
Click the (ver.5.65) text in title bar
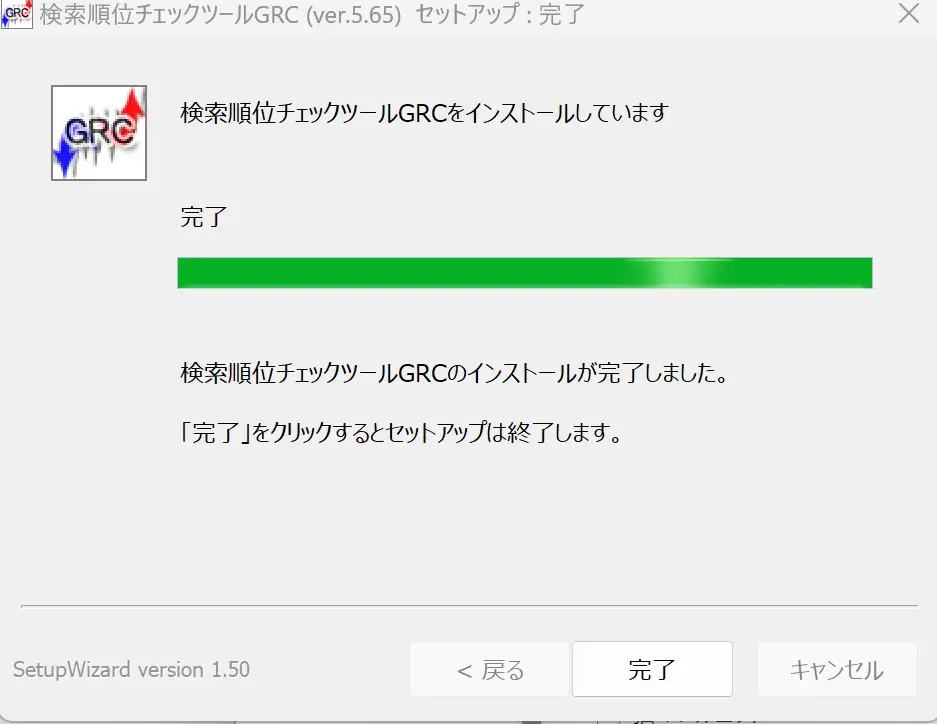[x=353, y=14]
